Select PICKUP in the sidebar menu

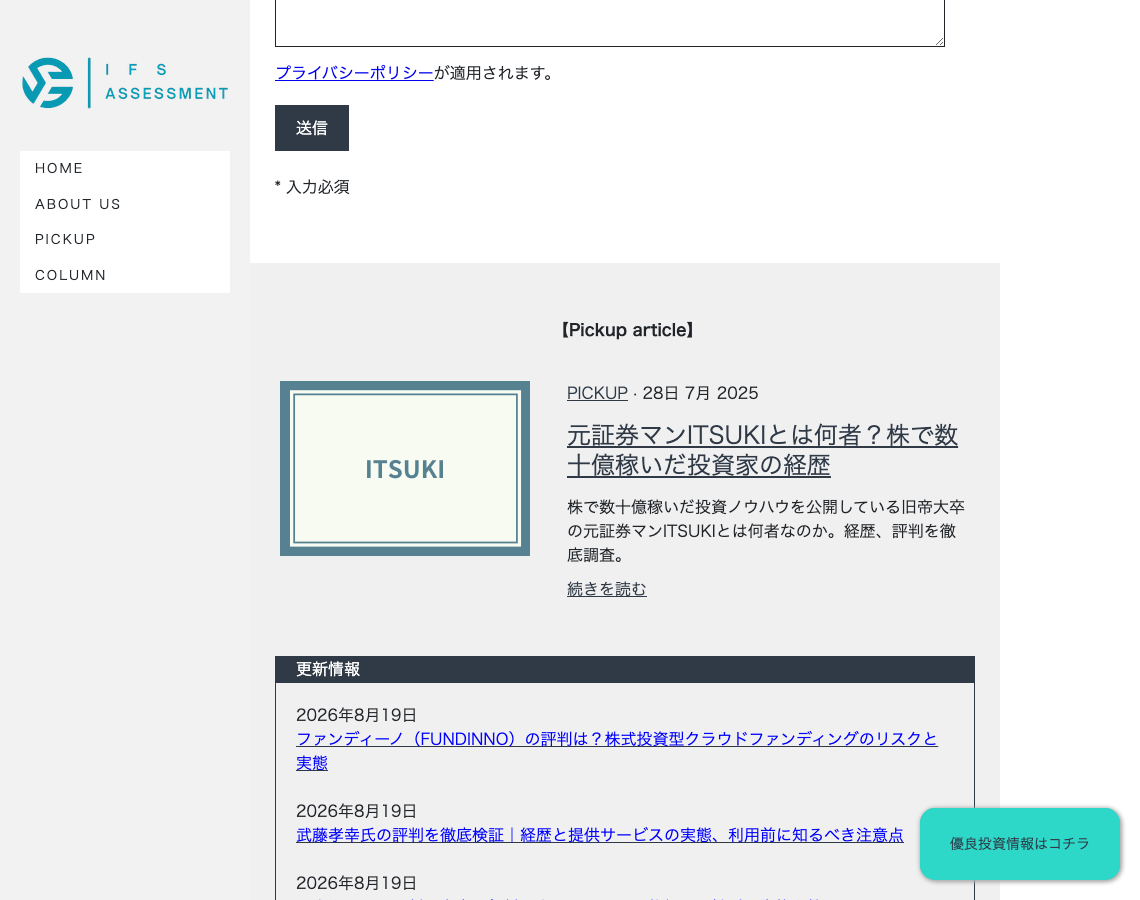[65, 239]
